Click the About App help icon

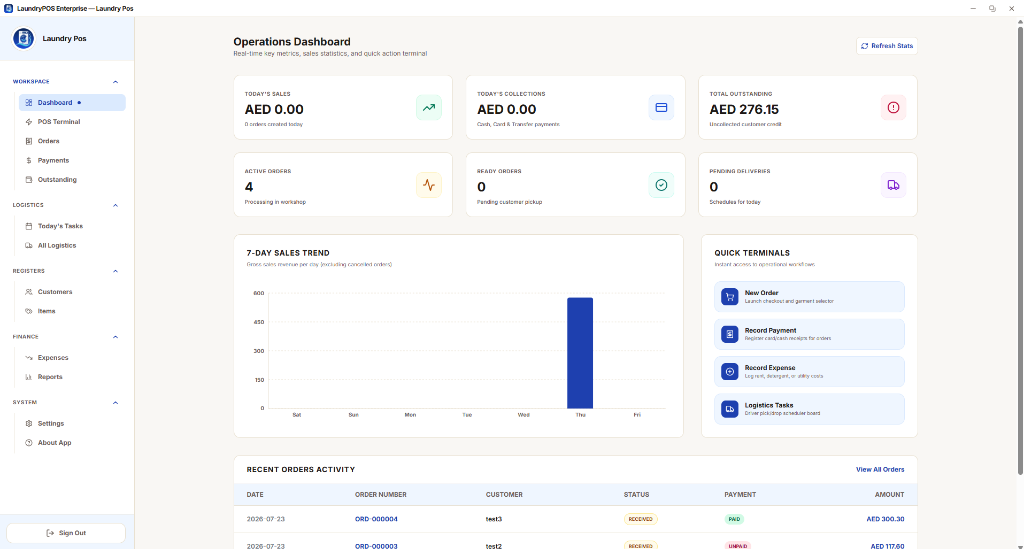click(29, 443)
